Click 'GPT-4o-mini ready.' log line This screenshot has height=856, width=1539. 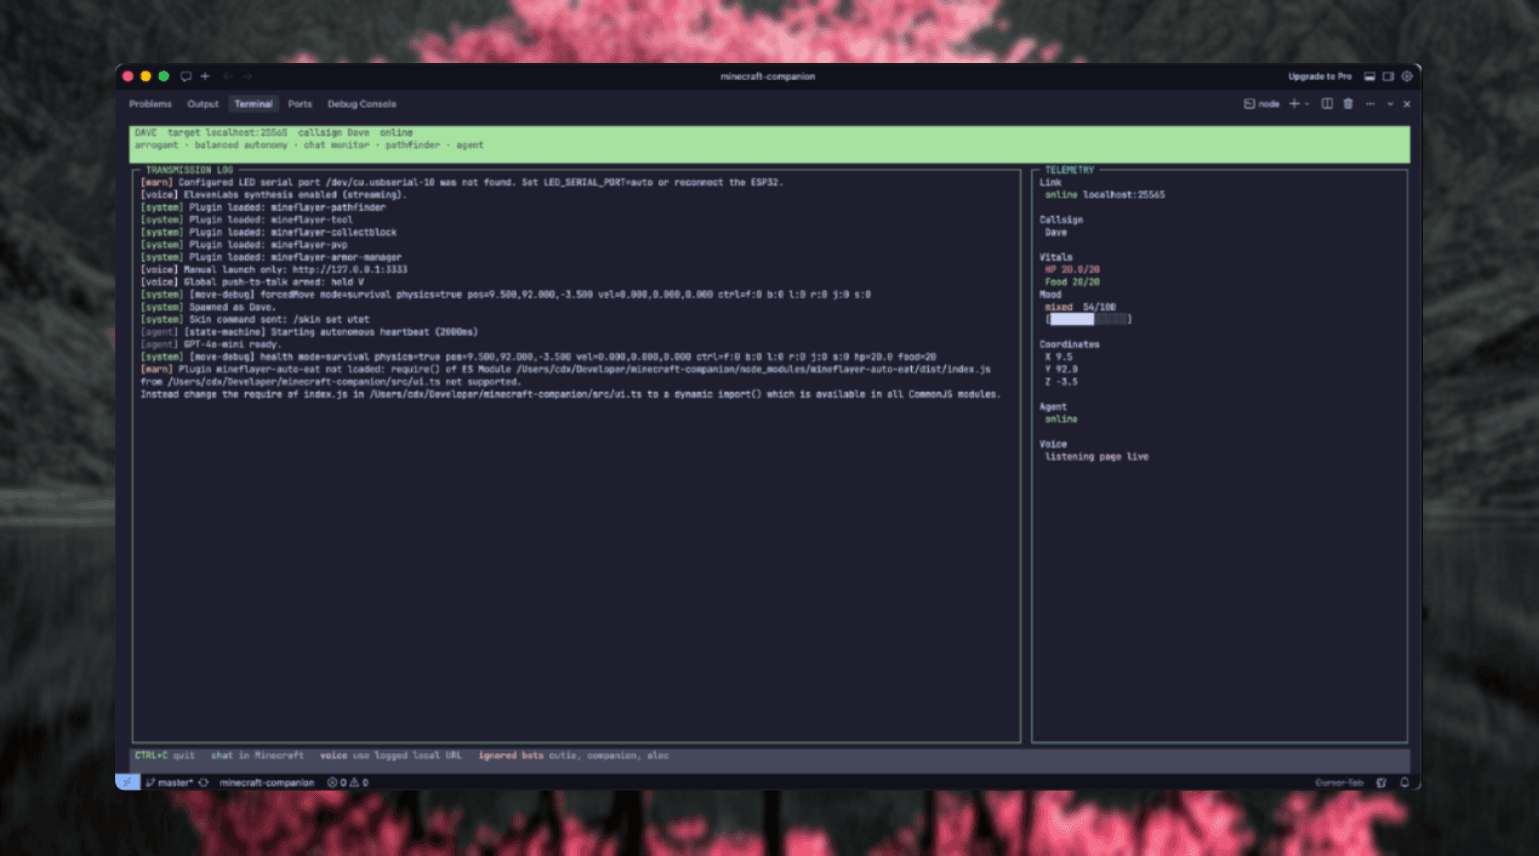click(211, 344)
